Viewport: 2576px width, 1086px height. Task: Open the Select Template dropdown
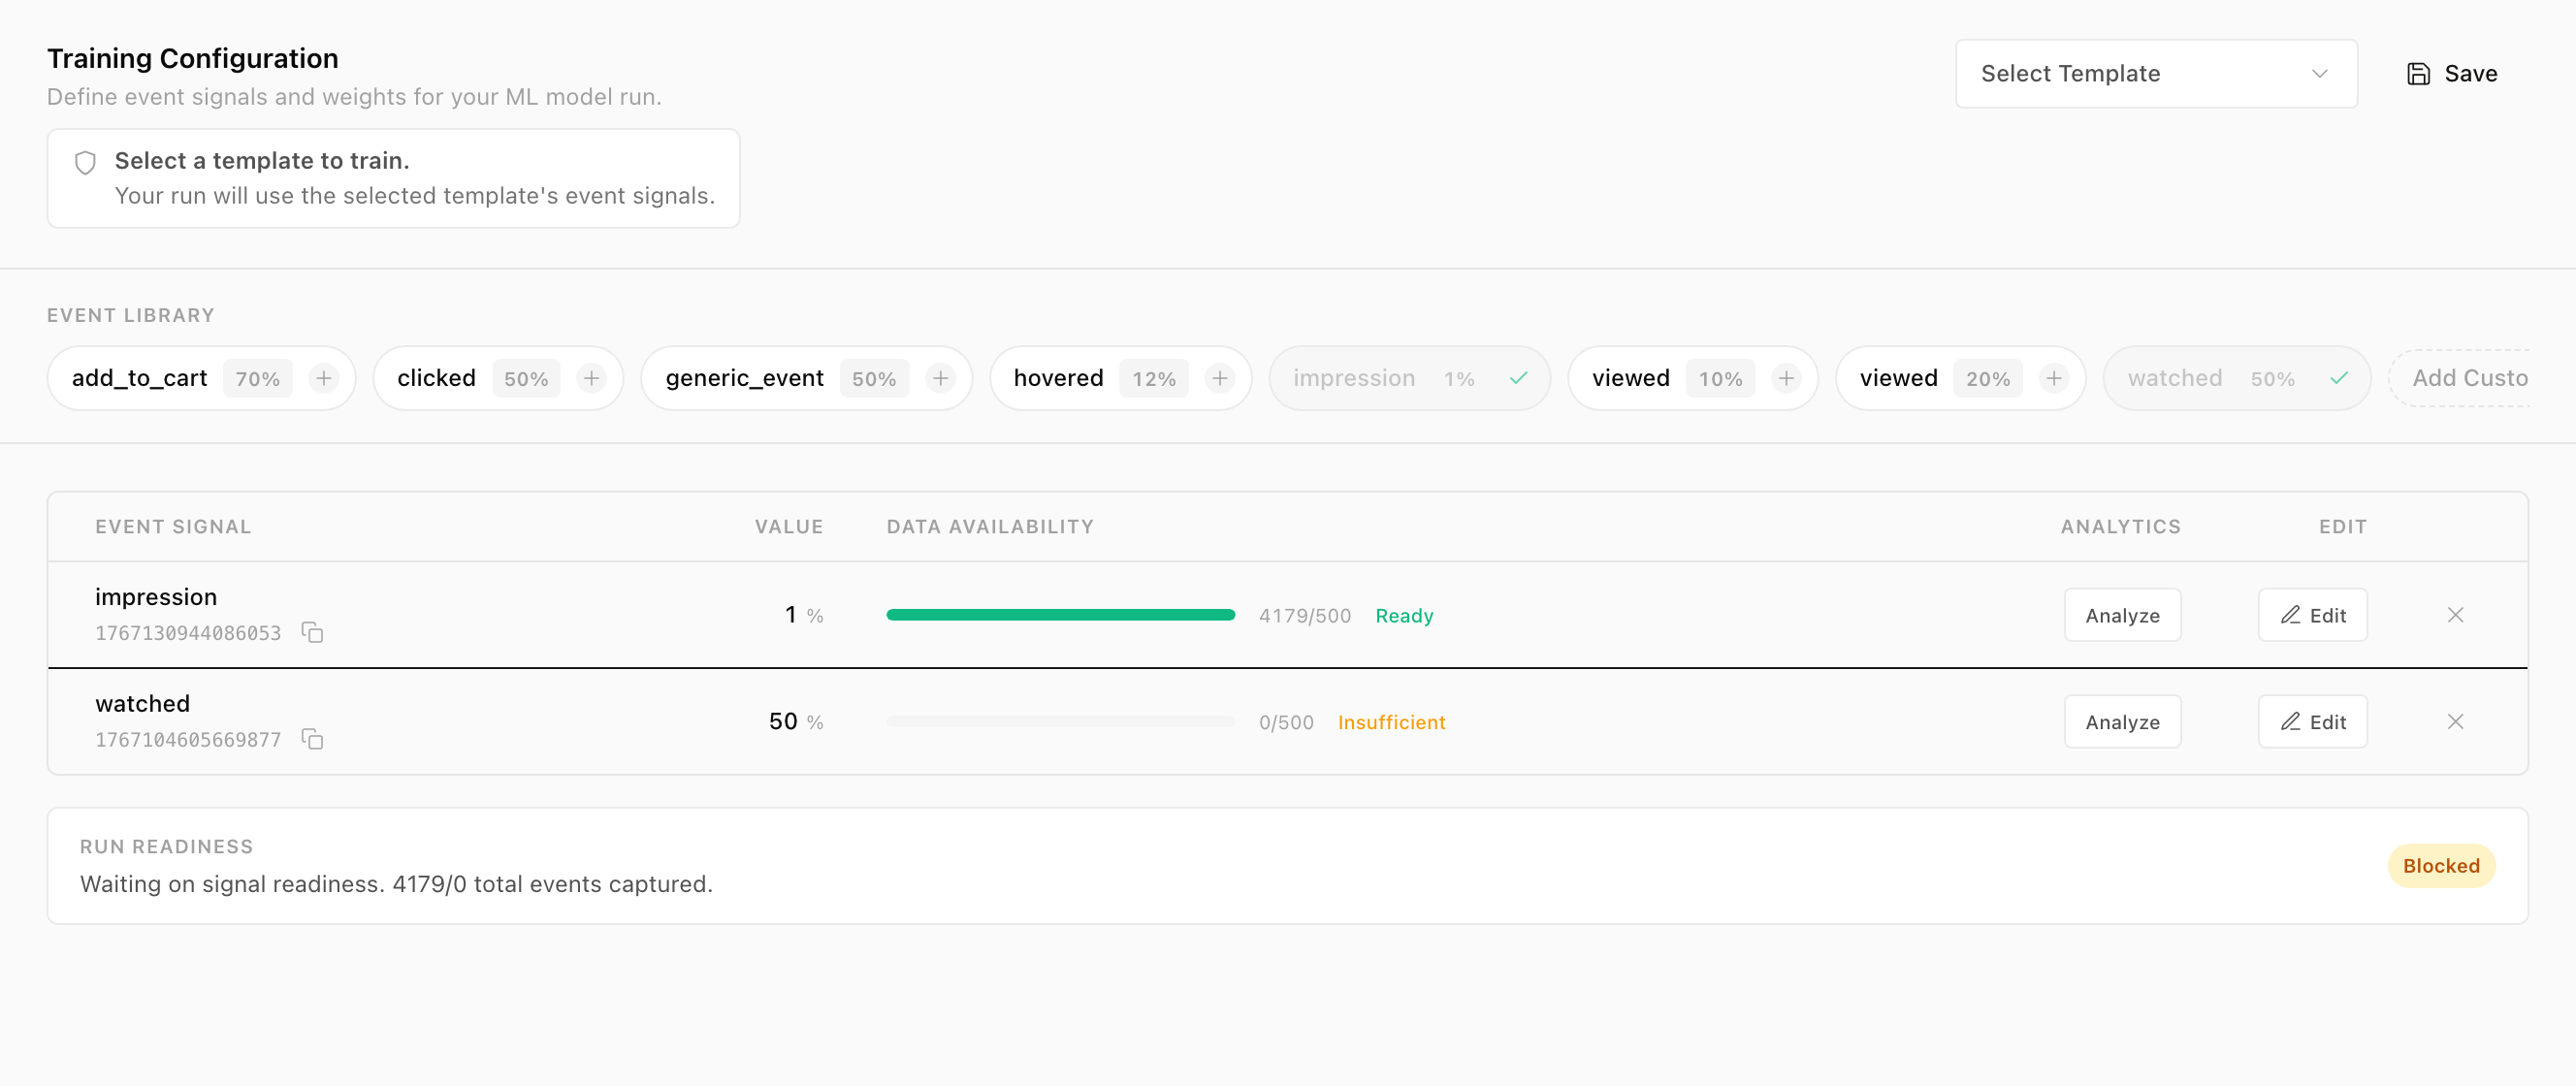coord(2155,74)
